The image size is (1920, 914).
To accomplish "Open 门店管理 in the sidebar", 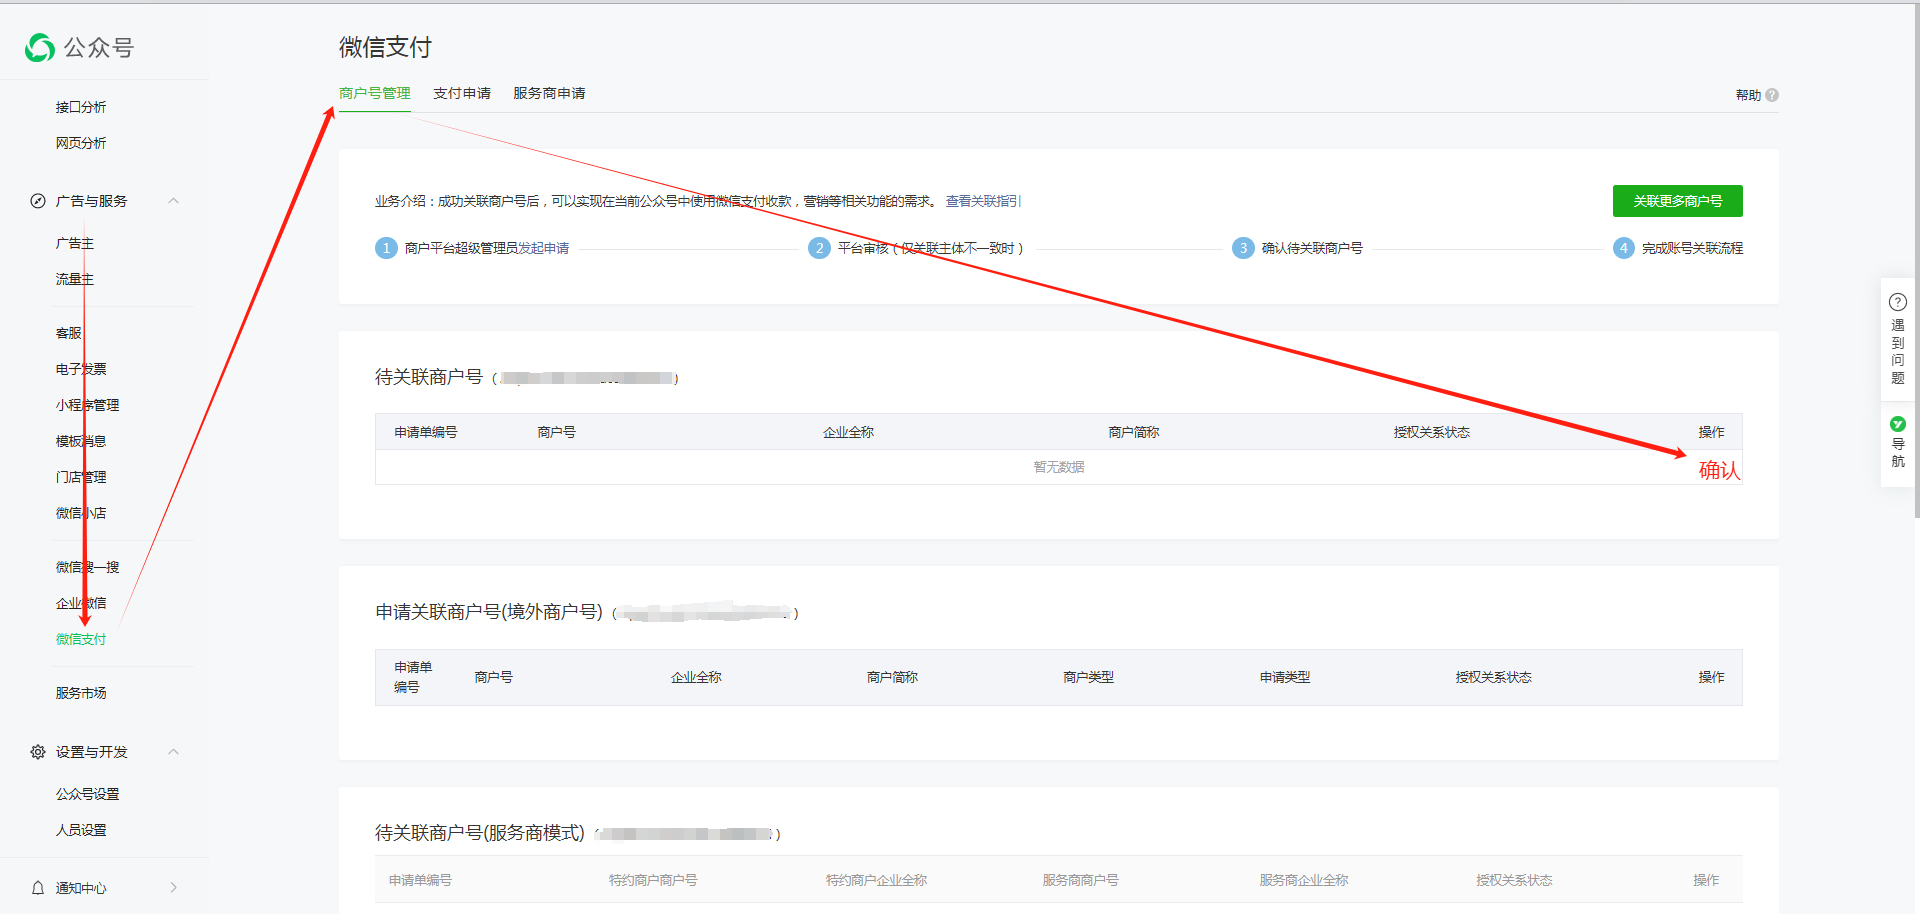I will [x=81, y=477].
